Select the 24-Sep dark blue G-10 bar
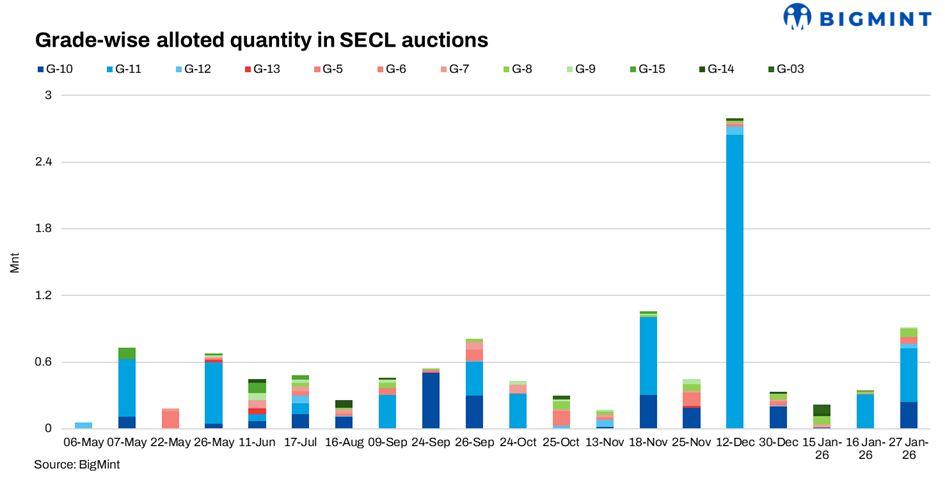This screenshot has height=480, width=945. 431,400
